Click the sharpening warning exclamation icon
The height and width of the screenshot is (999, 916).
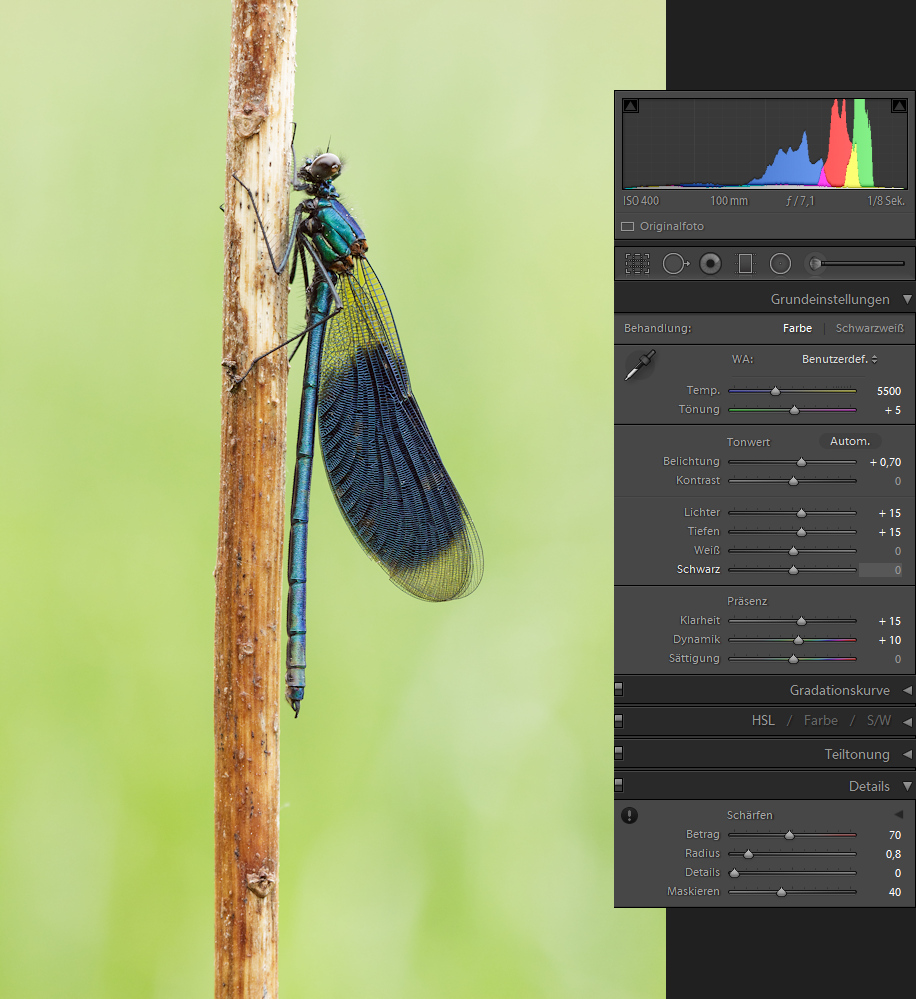click(x=629, y=815)
